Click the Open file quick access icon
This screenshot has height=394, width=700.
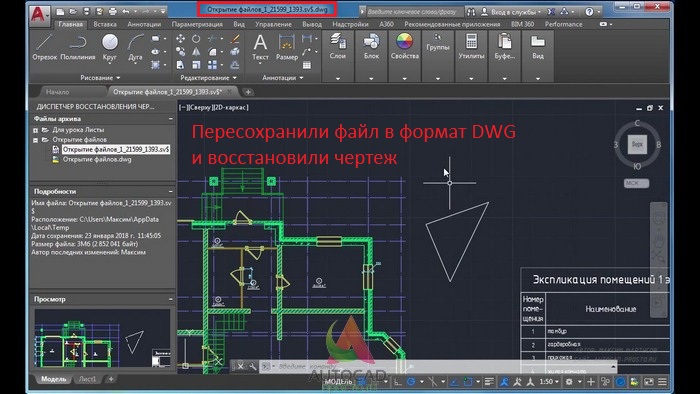pos(73,11)
